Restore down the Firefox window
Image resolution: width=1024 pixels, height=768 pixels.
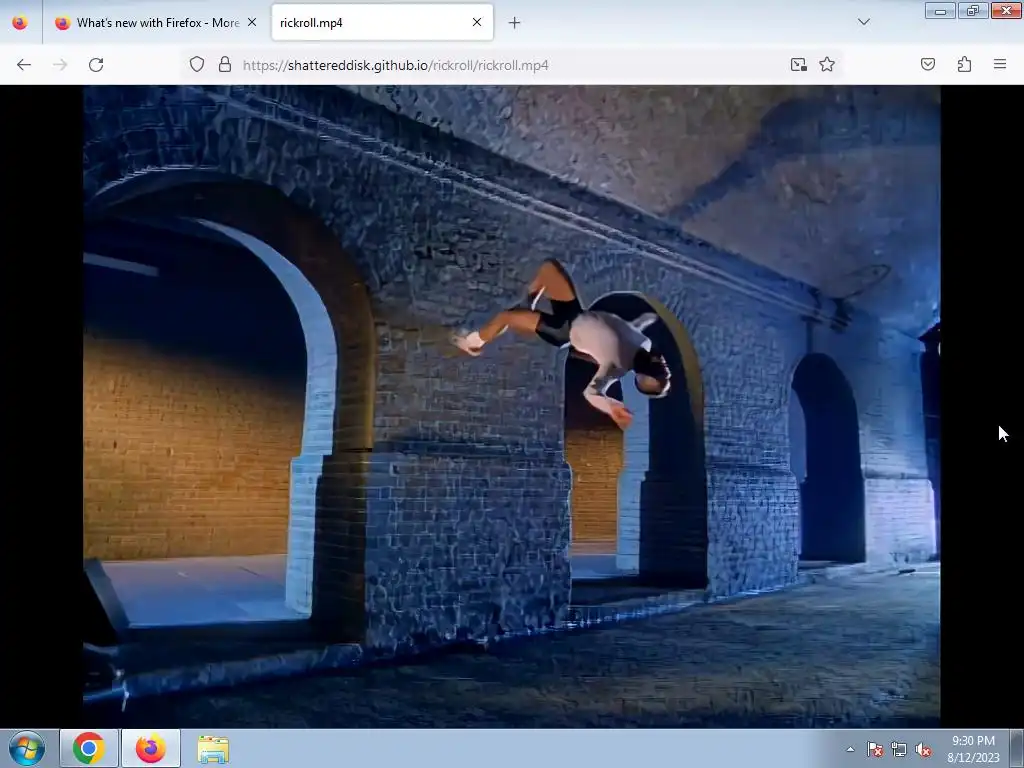tap(973, 10)
